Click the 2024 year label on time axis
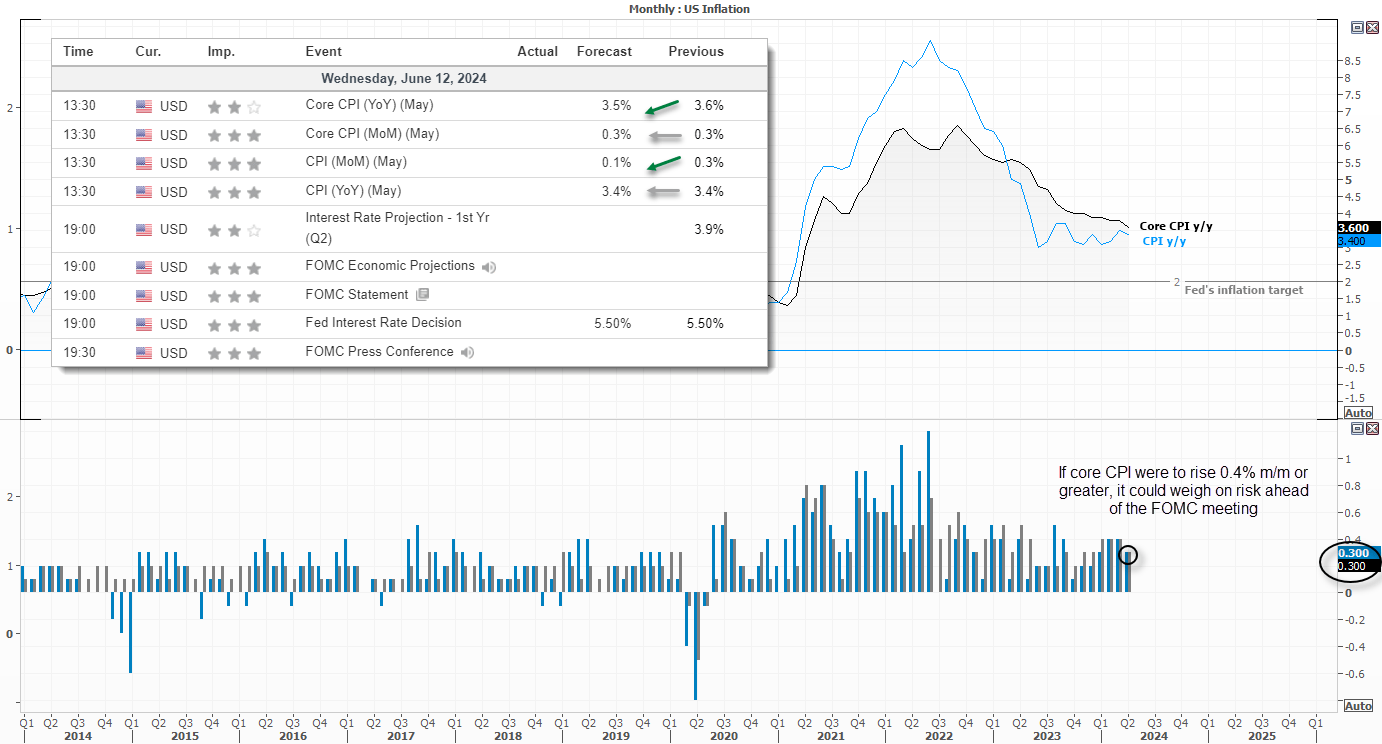Screen dimensions: 1382x744 (x=1153, y=736)
